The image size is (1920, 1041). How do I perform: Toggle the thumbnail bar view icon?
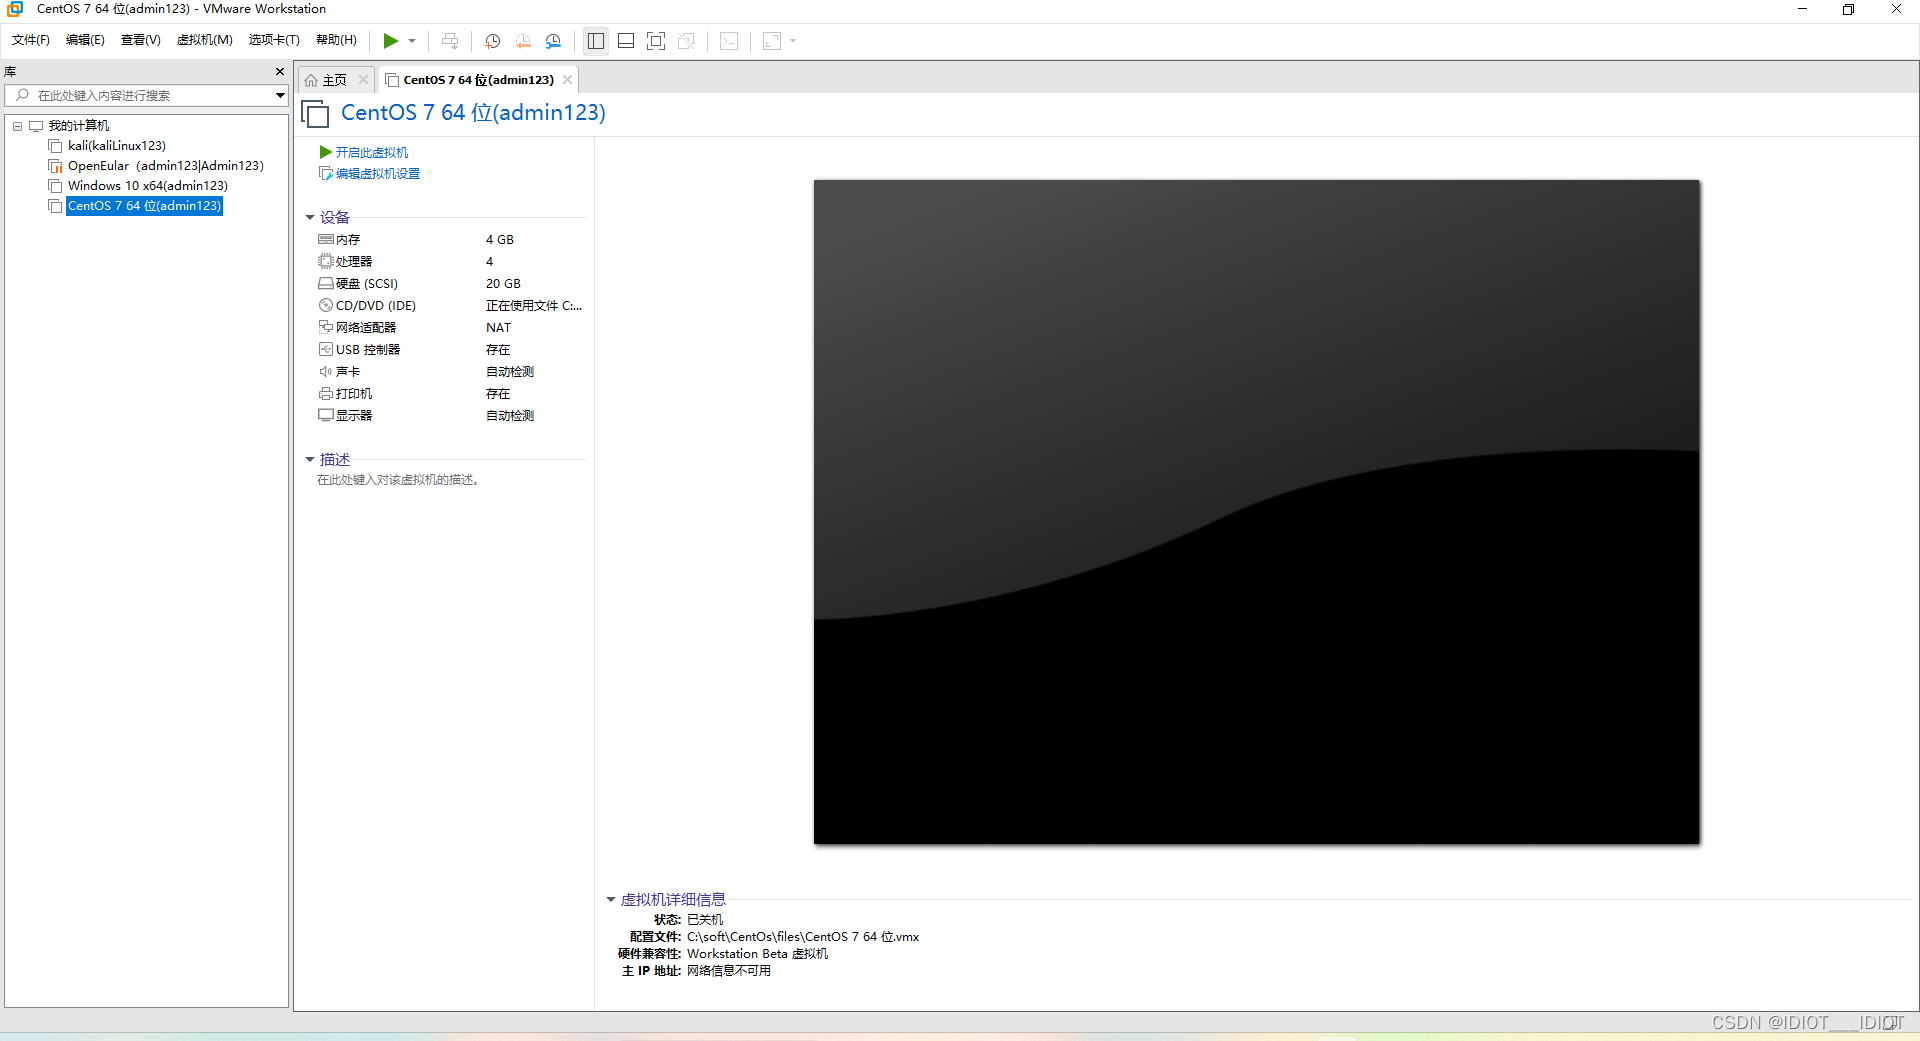(x=626, y=41)
